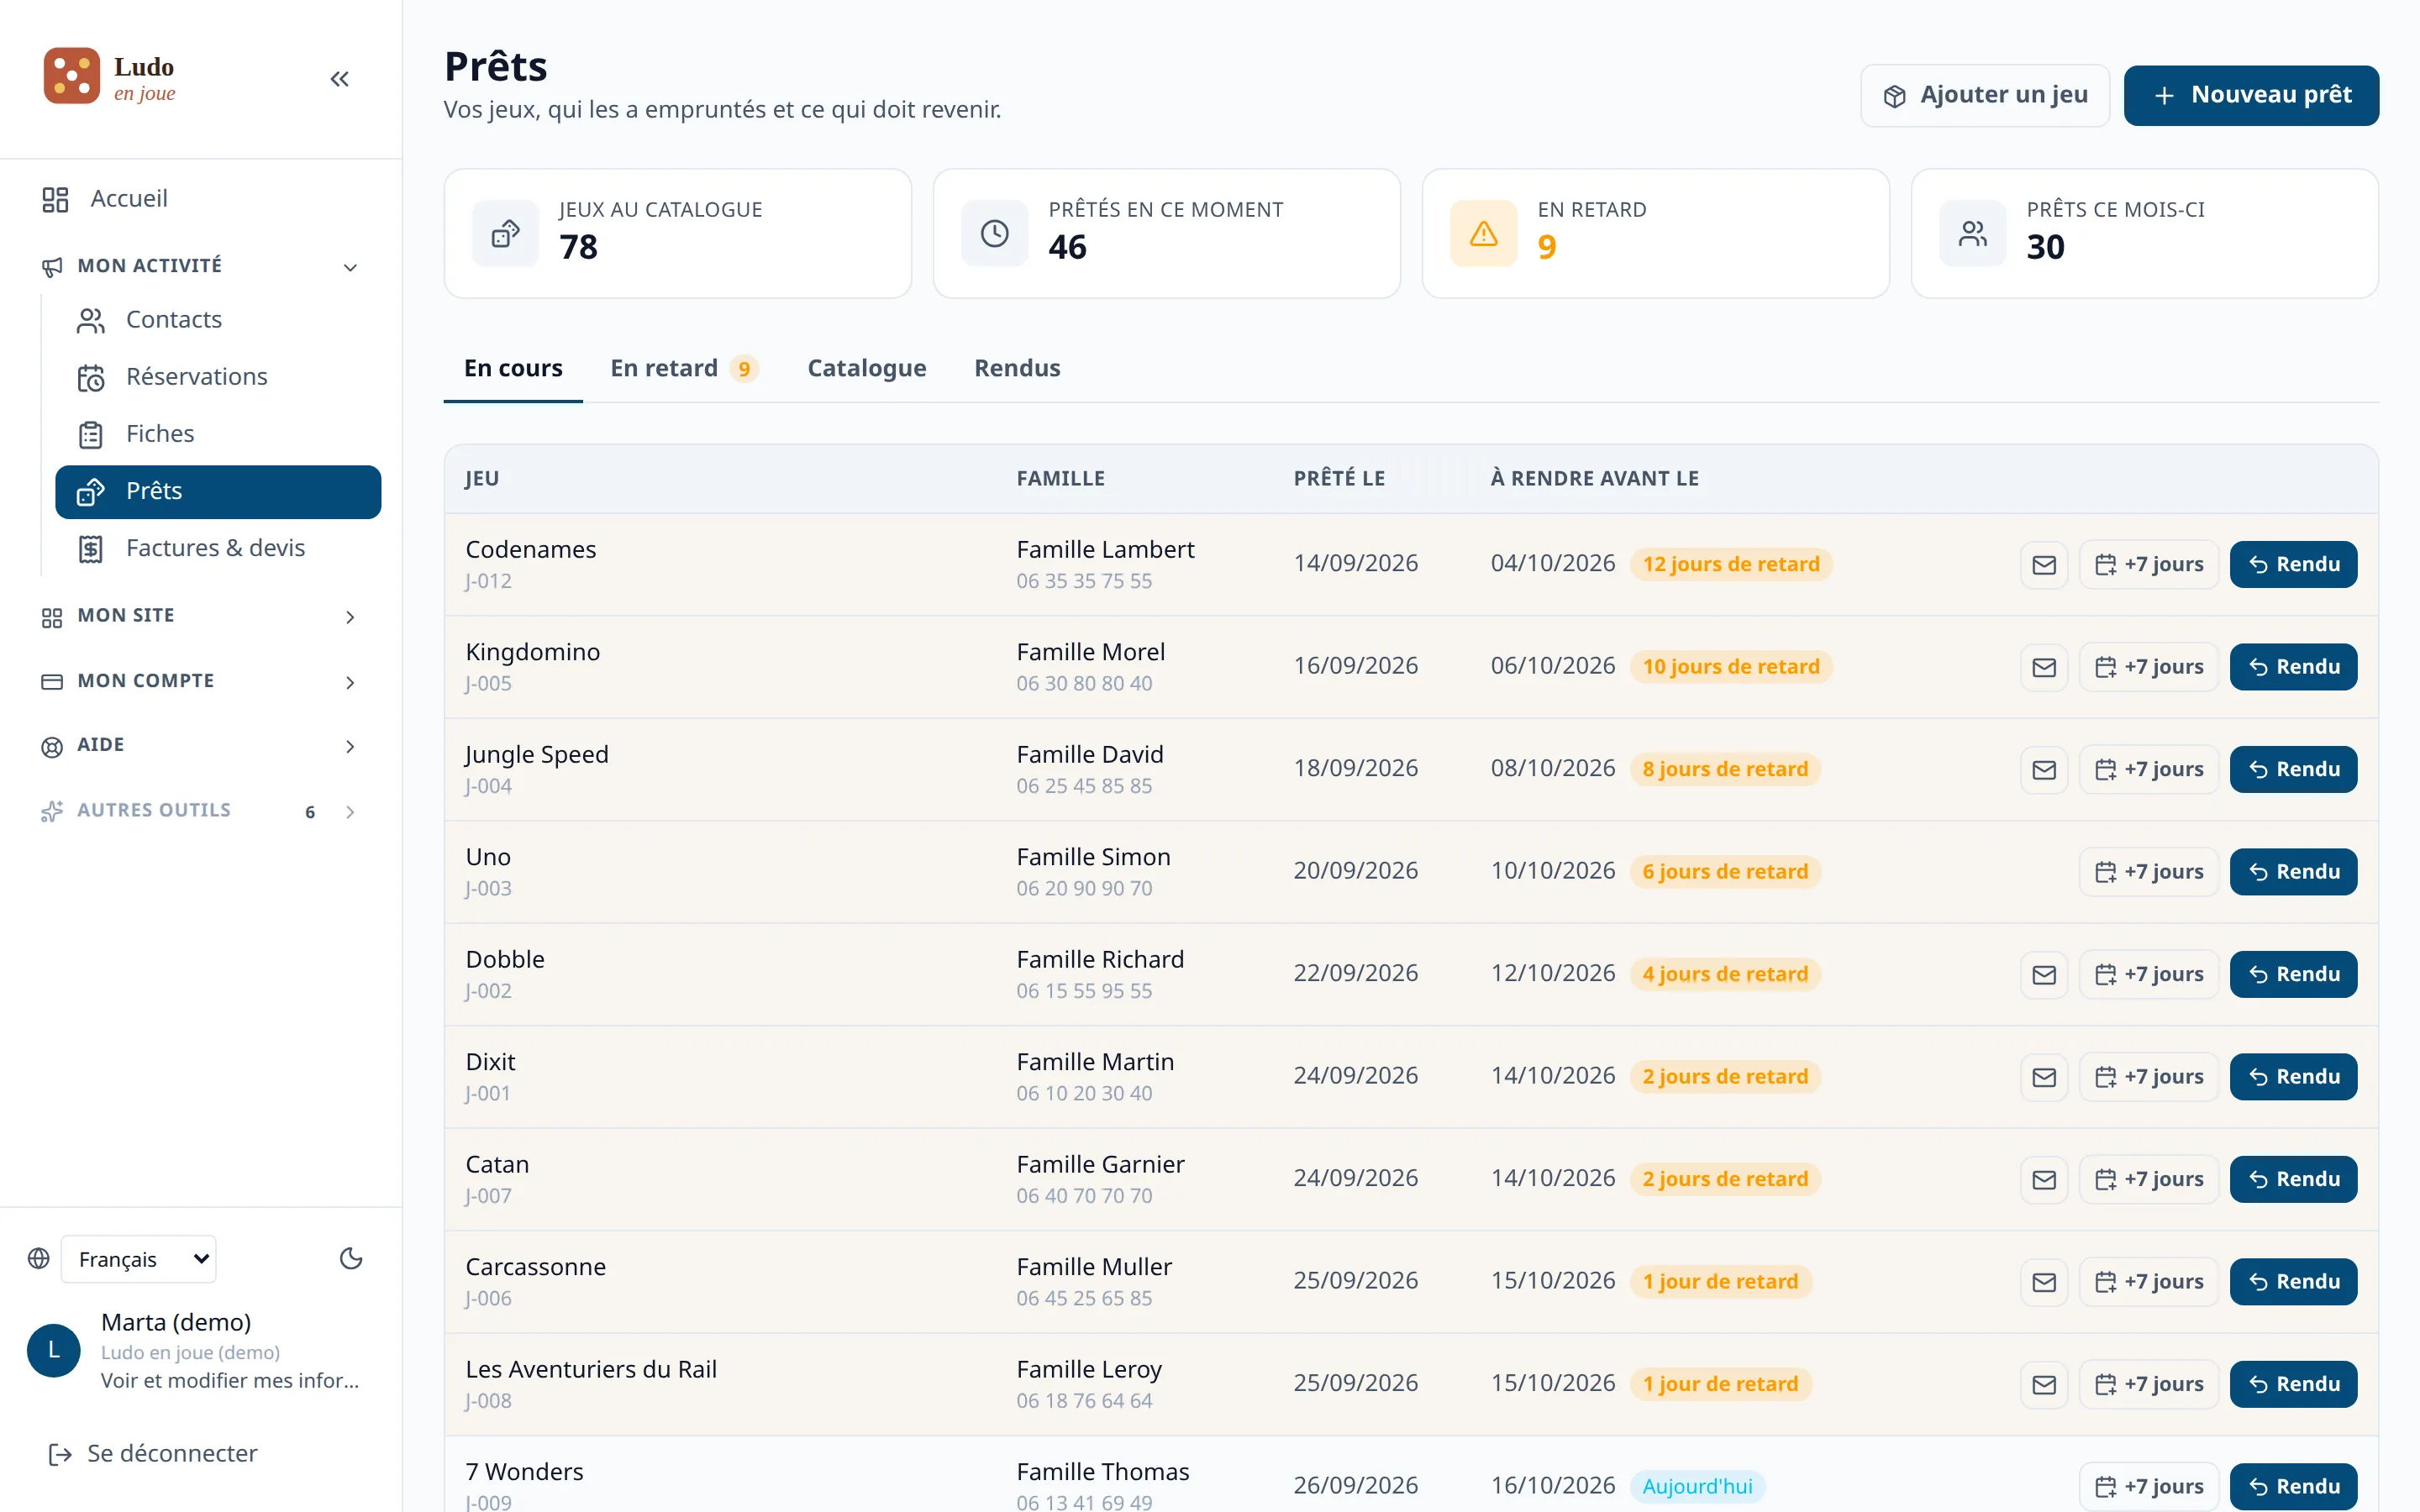Open Contacts in sidebar
Image resolution: width=2420 pixels, height=1512 pixels.
218,320
